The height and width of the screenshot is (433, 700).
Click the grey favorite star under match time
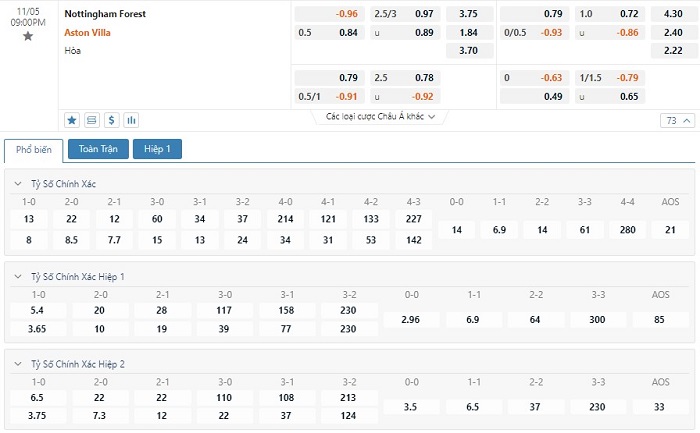click(28, 36)
